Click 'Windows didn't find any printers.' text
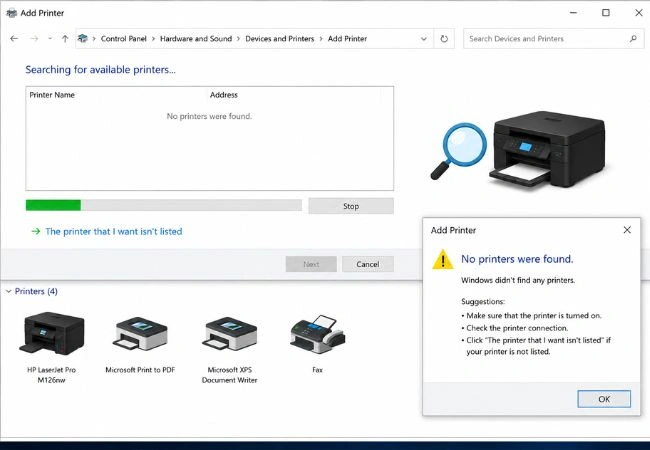Screen dimensions: 650x450 [x=518, y=280]
